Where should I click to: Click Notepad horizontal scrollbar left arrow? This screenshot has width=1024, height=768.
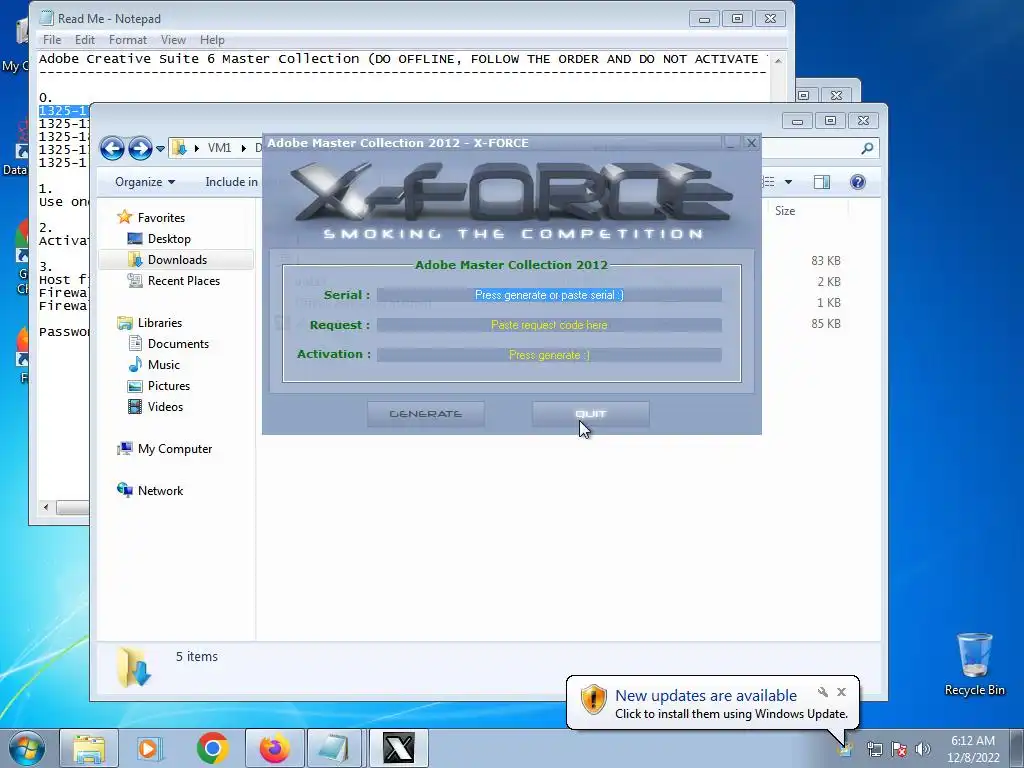(45, 507)
